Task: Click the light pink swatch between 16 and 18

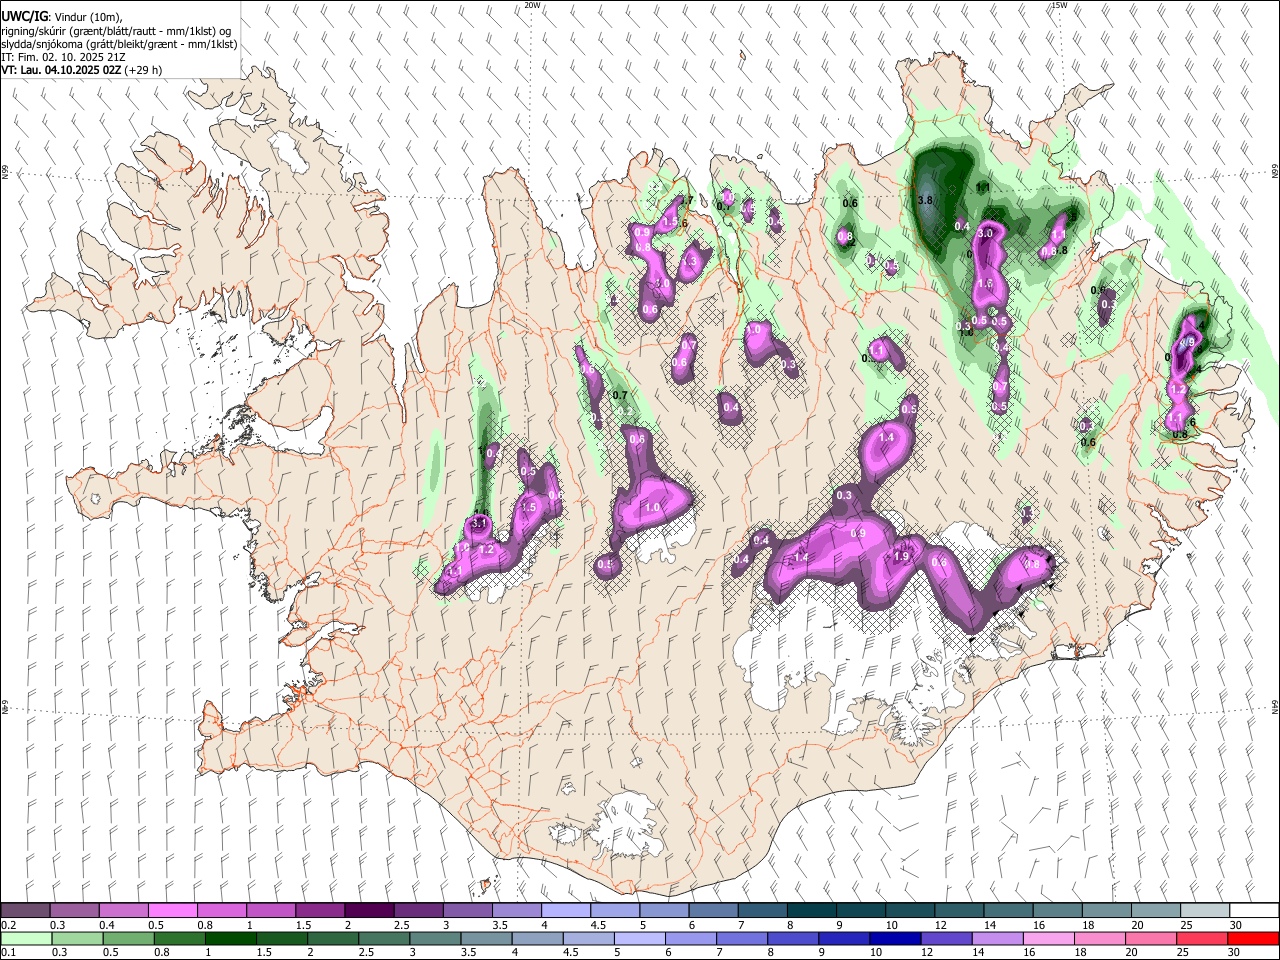Action: pyautogui.click(x=1048, y=938)
